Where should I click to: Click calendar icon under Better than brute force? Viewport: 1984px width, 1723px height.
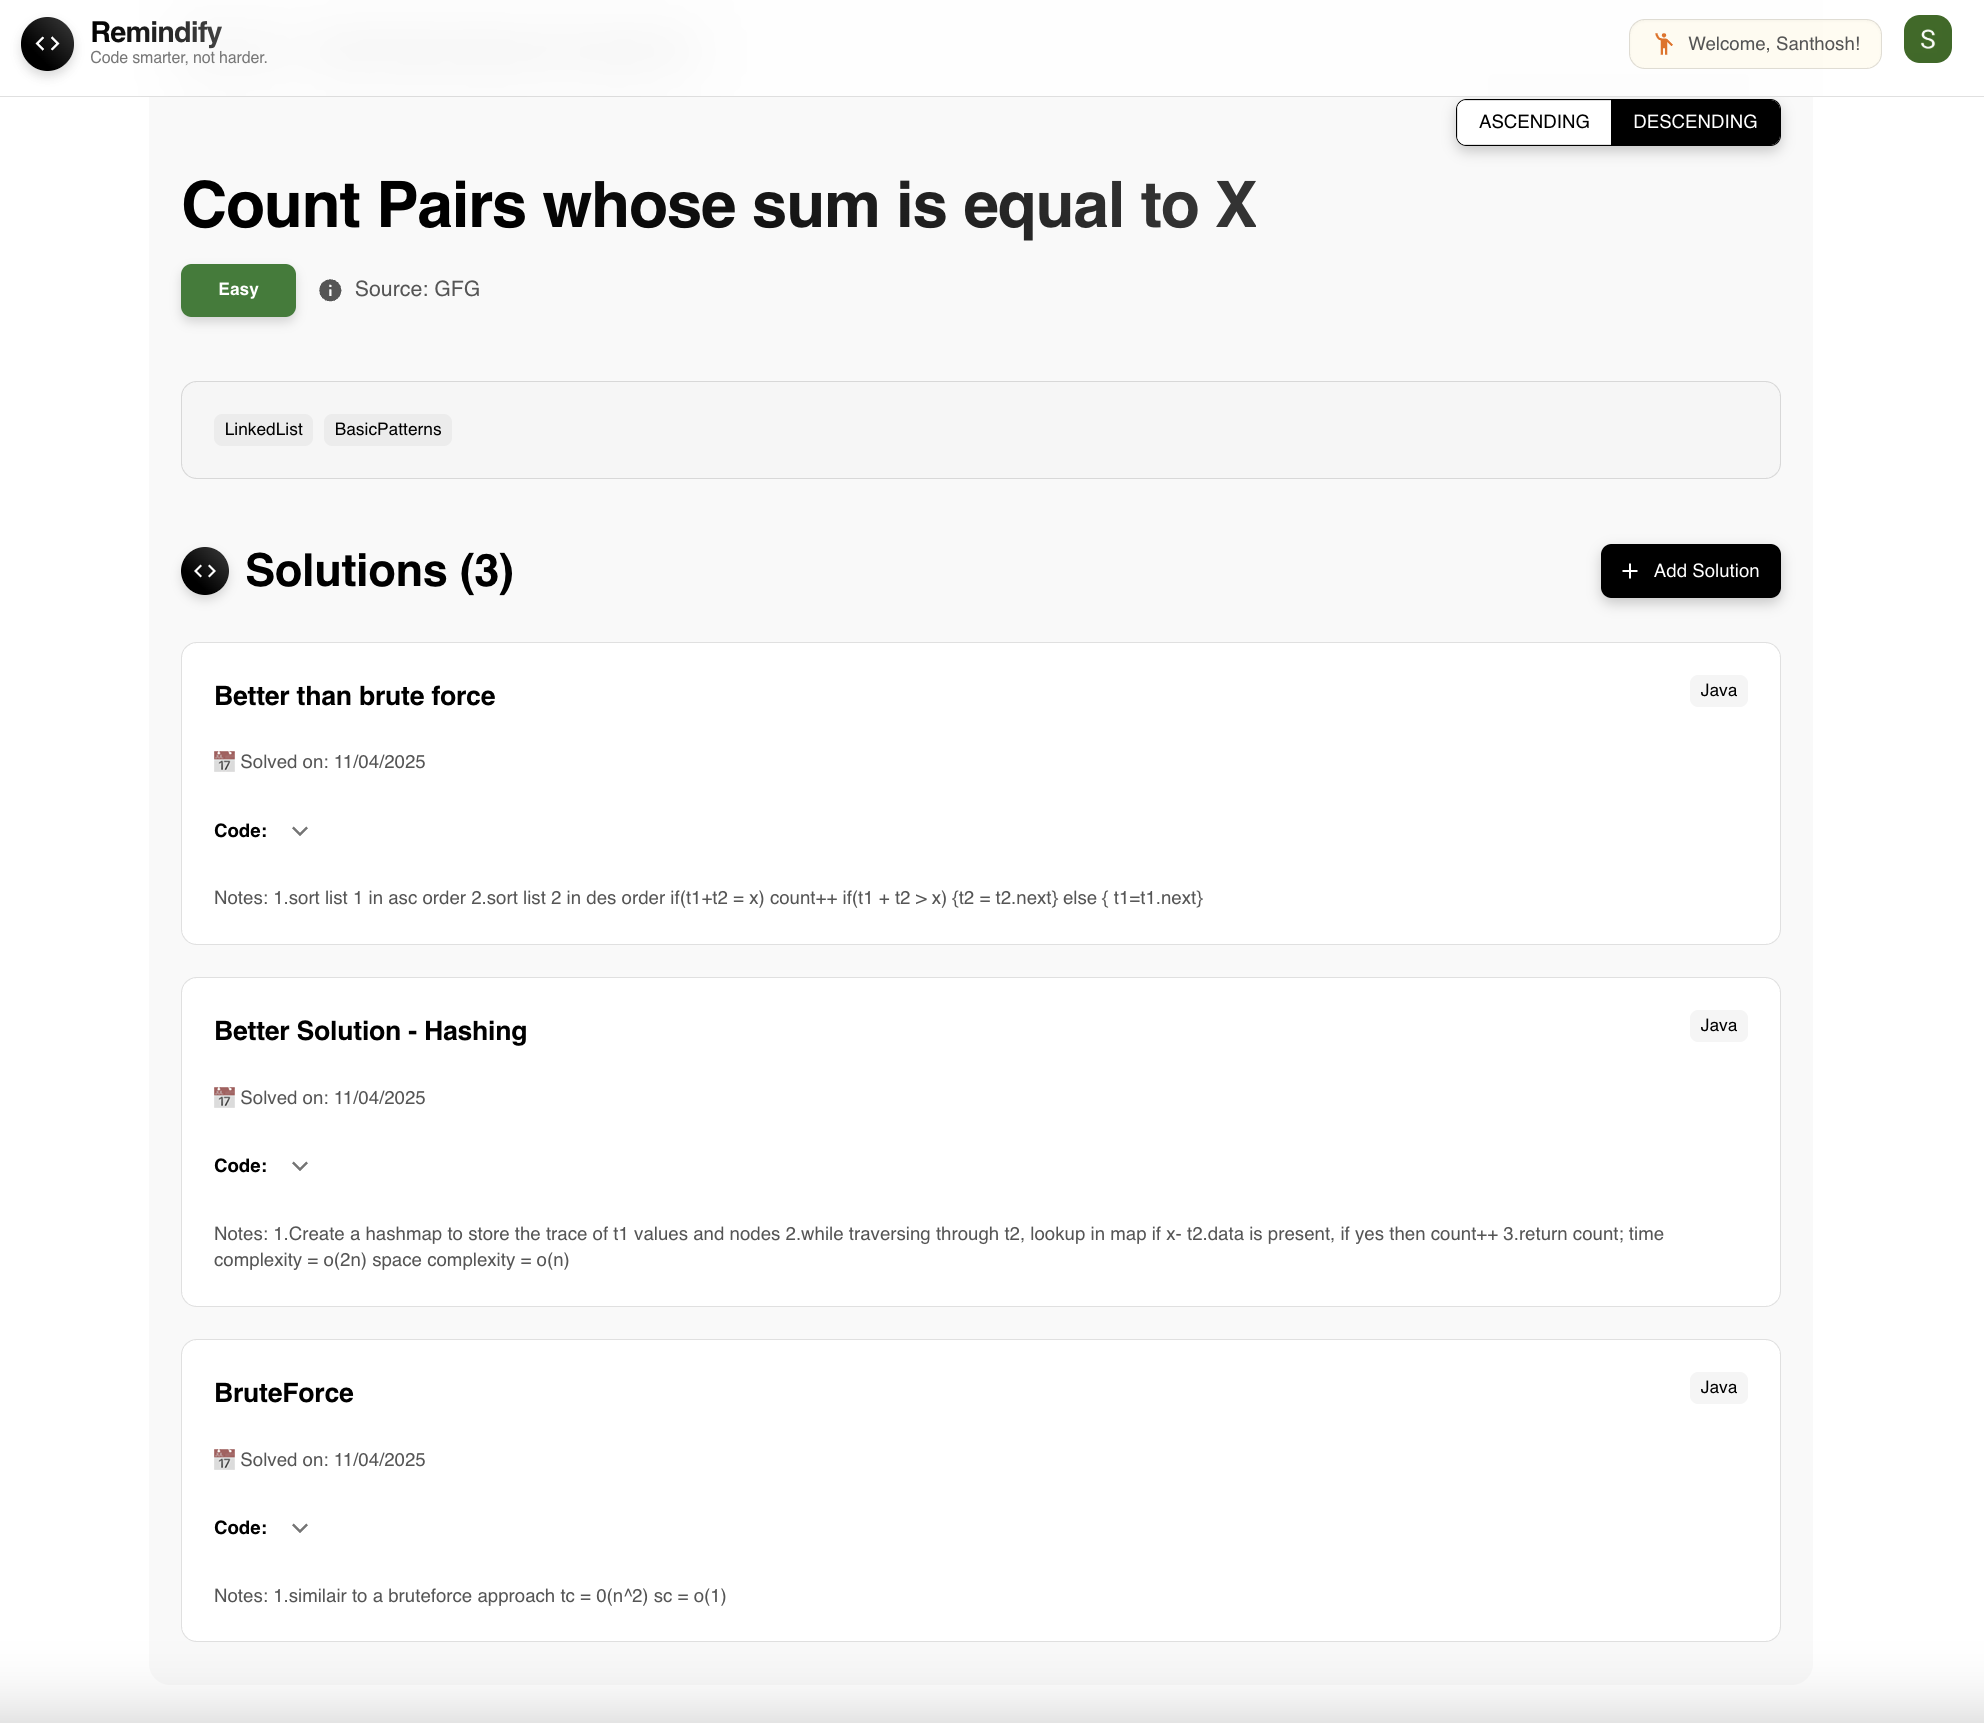tap(224, 762)
